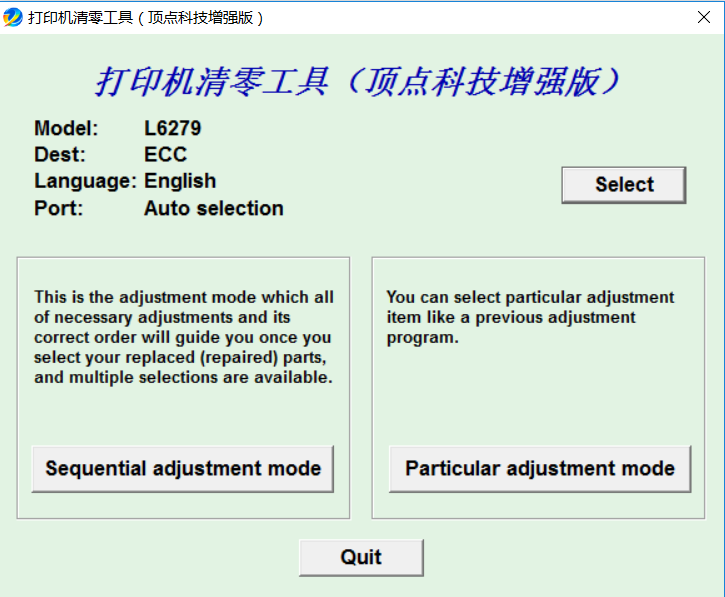
Task: Click the ECC destination value
Action: [165, 155]
